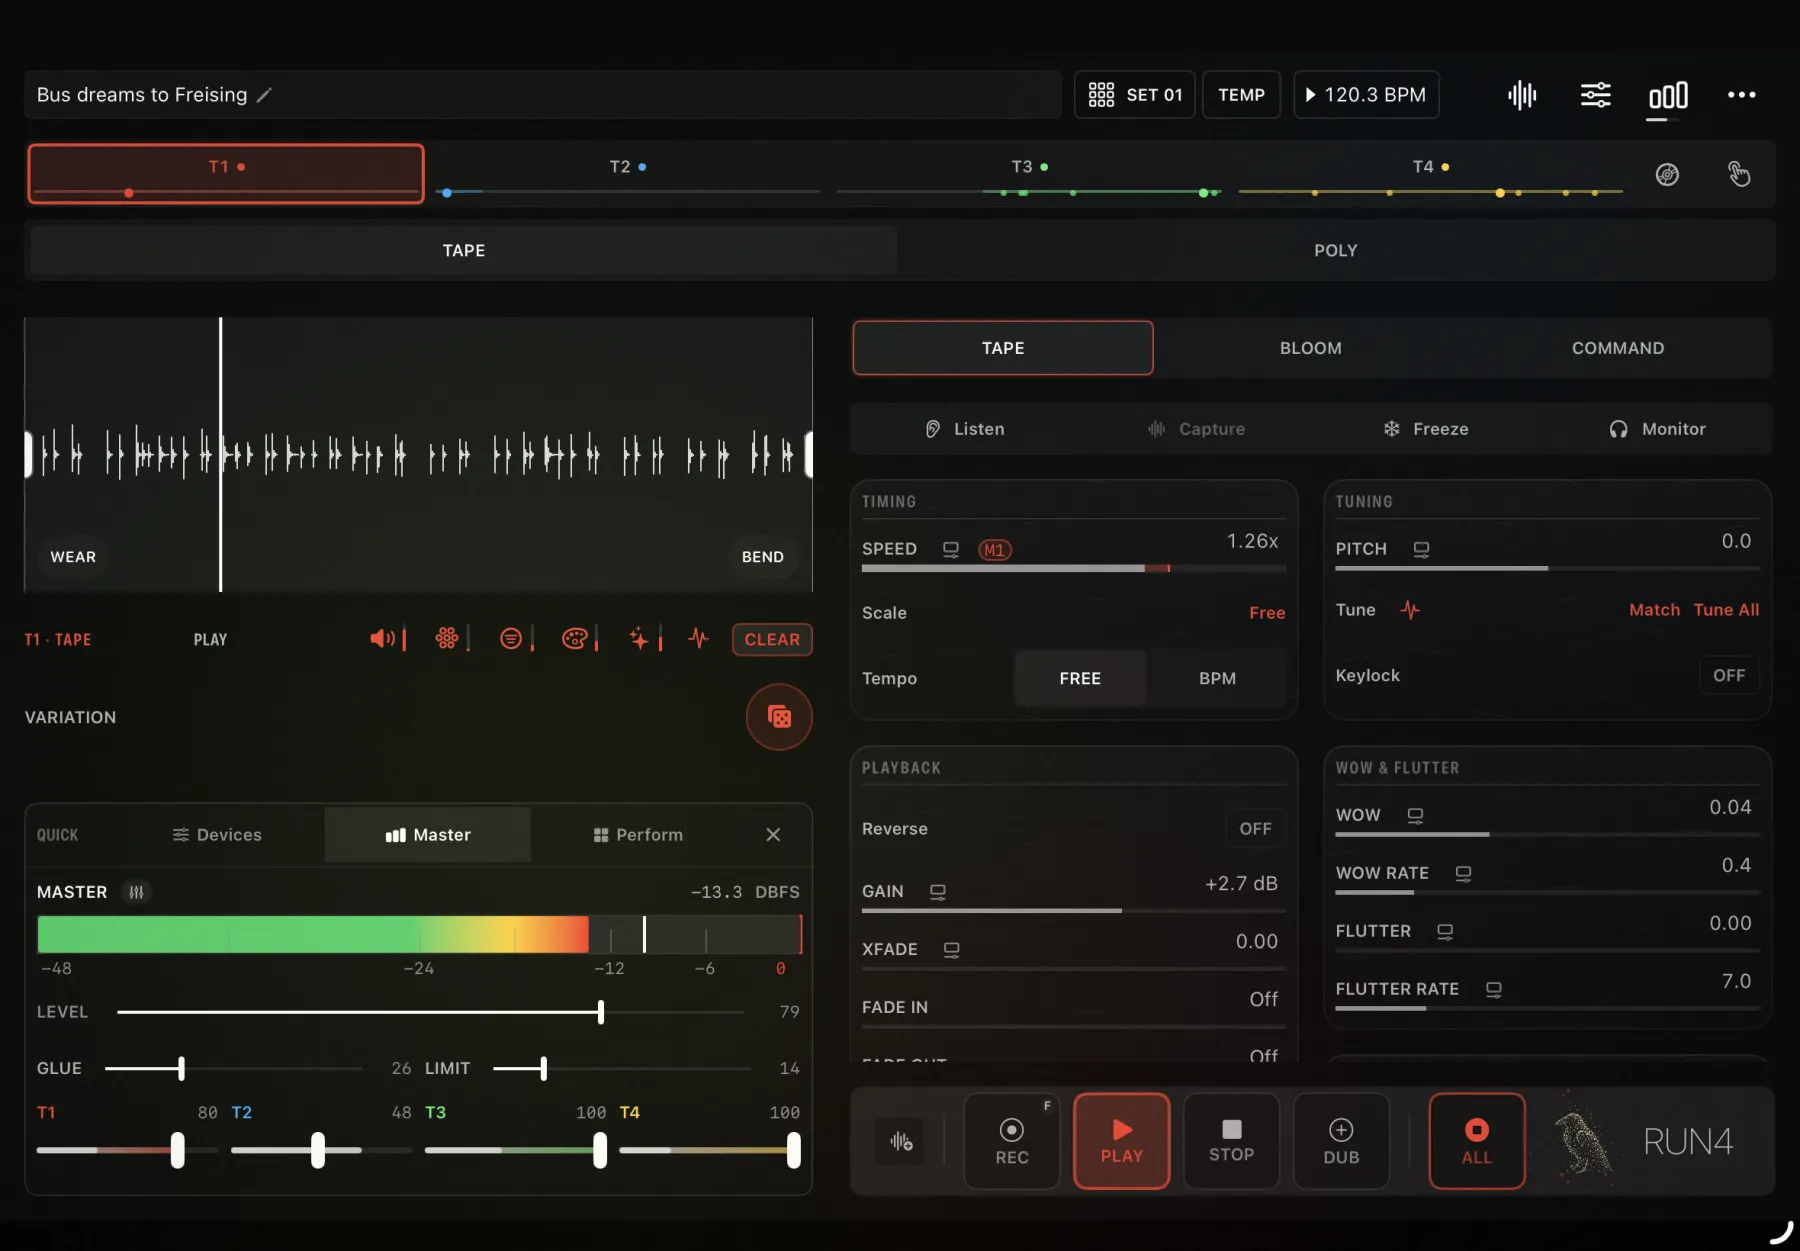Open the Perform quick tab
Screen dimensions: 1800x1251
click(638, 835)
